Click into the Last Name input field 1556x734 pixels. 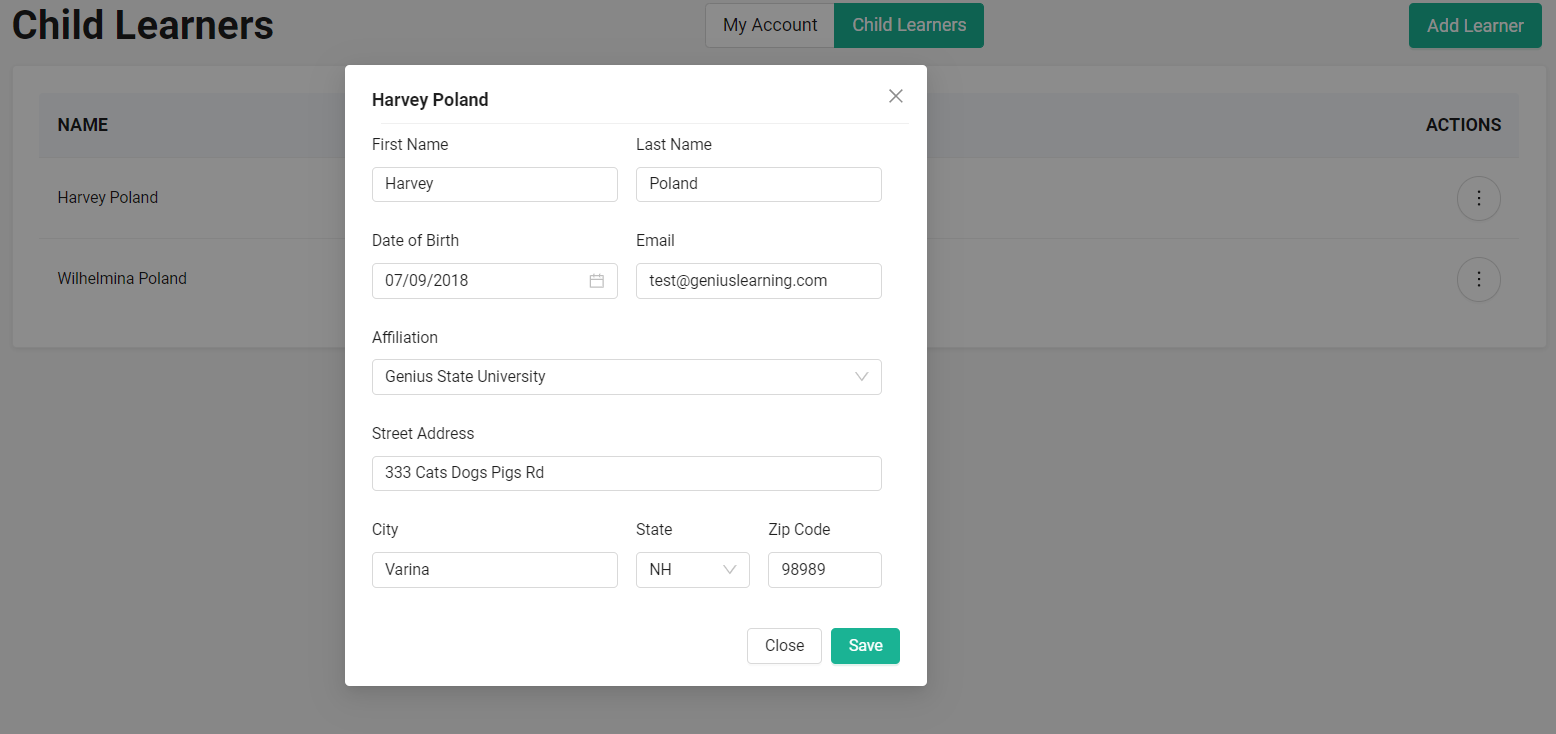click(x=758, y=184)
